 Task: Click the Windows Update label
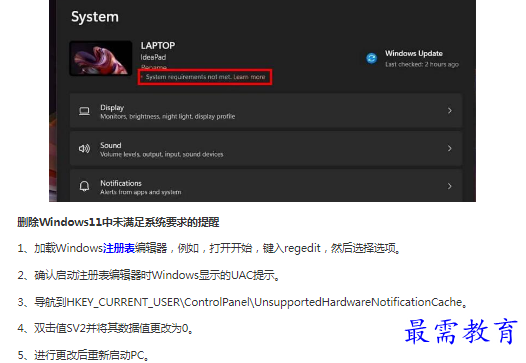pos(414,53)
